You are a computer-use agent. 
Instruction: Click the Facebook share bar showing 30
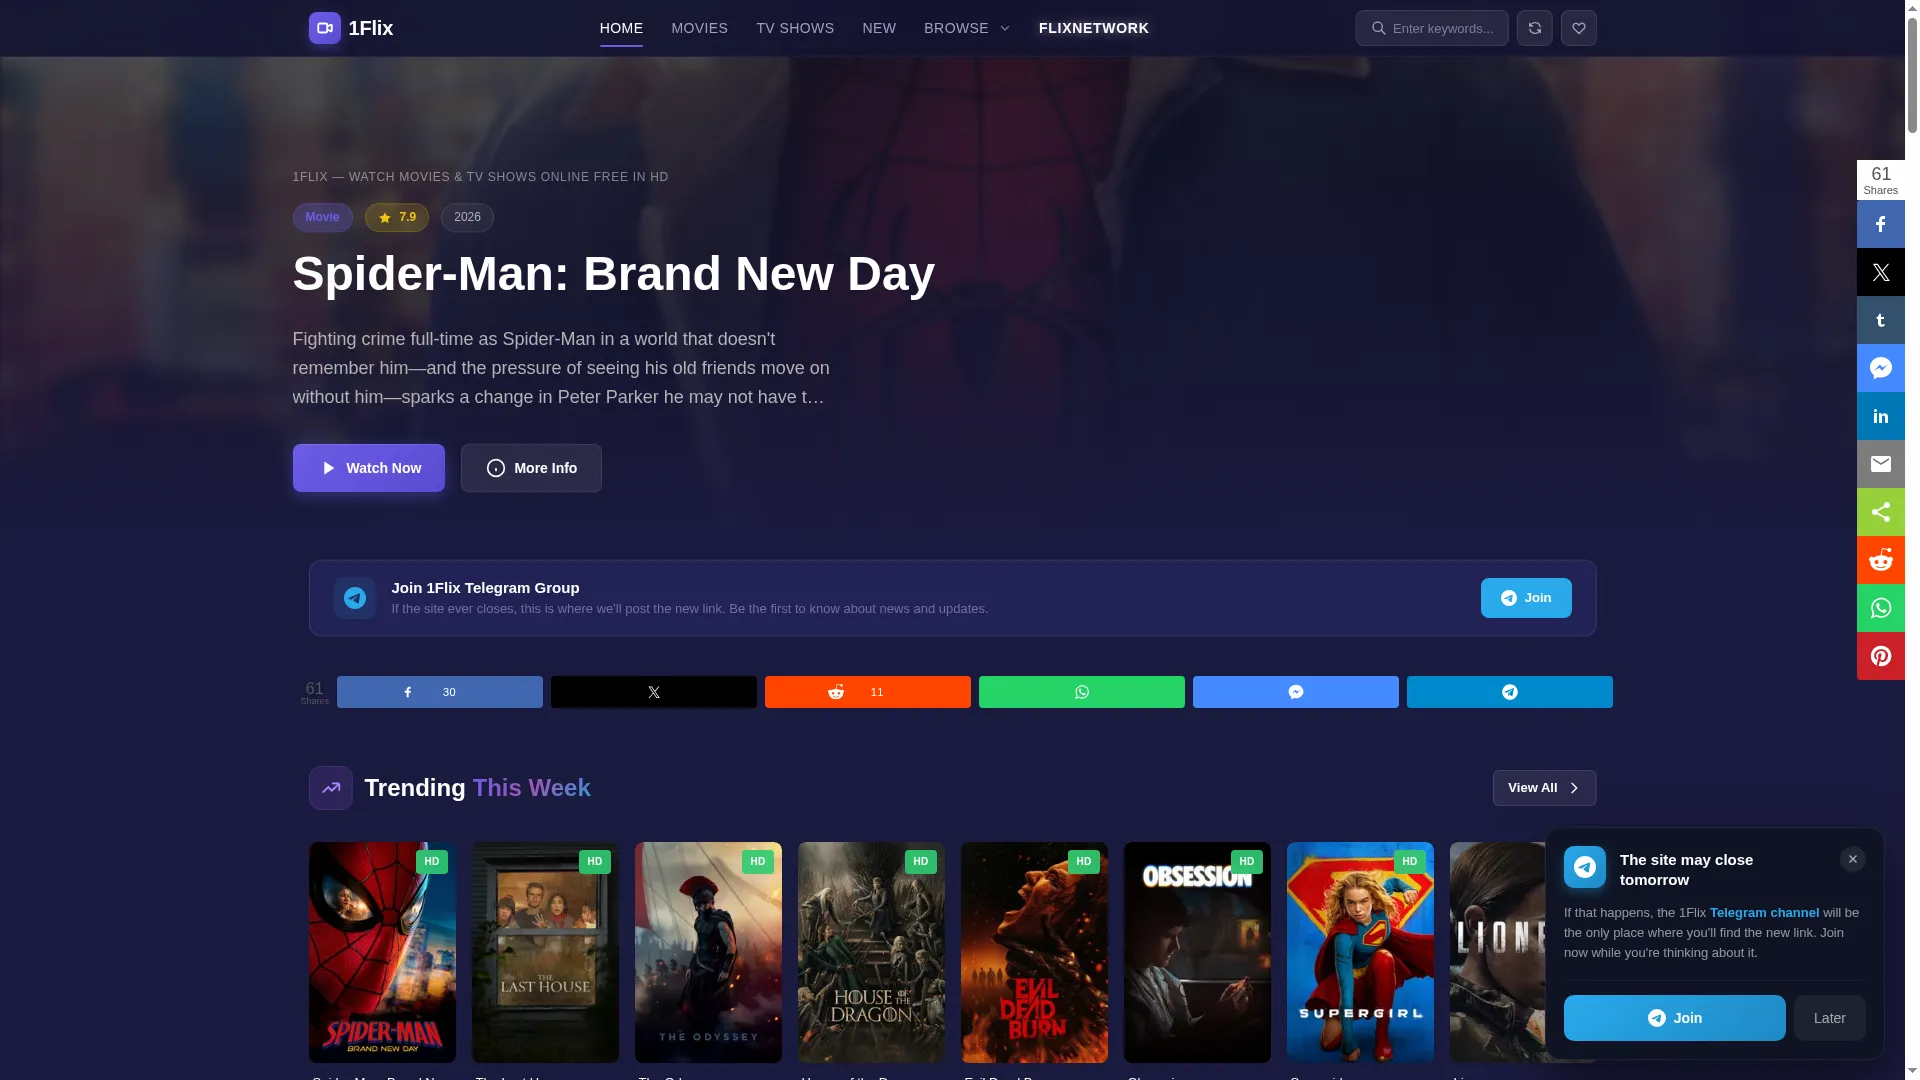coord(440,692)
